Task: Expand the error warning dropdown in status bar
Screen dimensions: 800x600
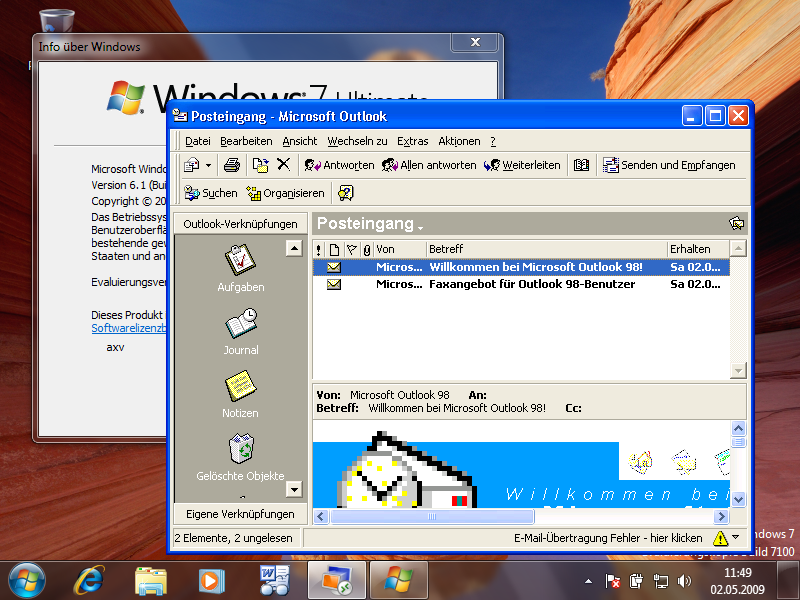Action: (735, 538)
